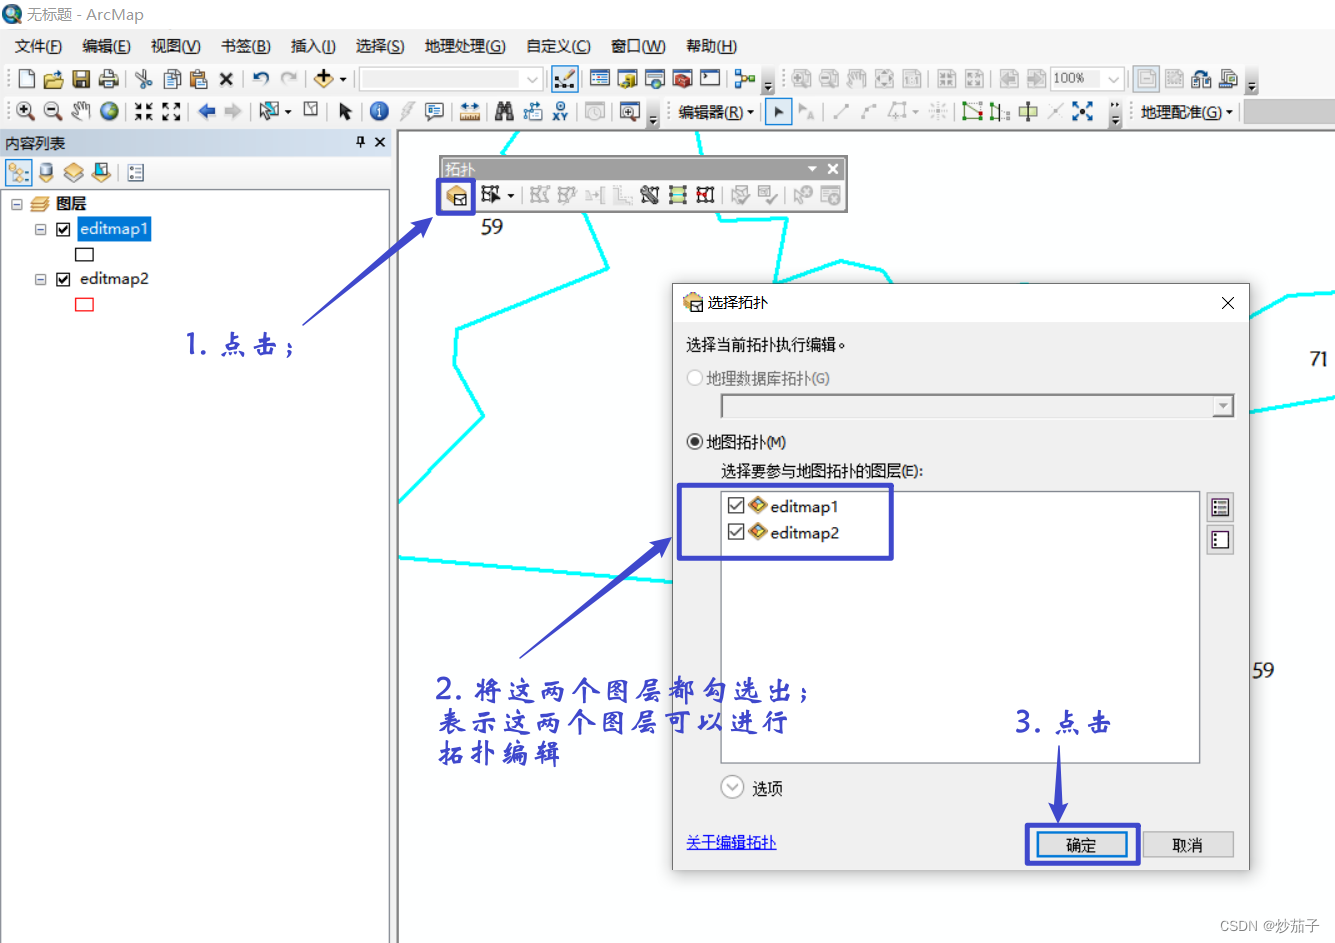The image size is (1335, 943).
Task: Open the Catalog window icon
Action: coord(628,79)
